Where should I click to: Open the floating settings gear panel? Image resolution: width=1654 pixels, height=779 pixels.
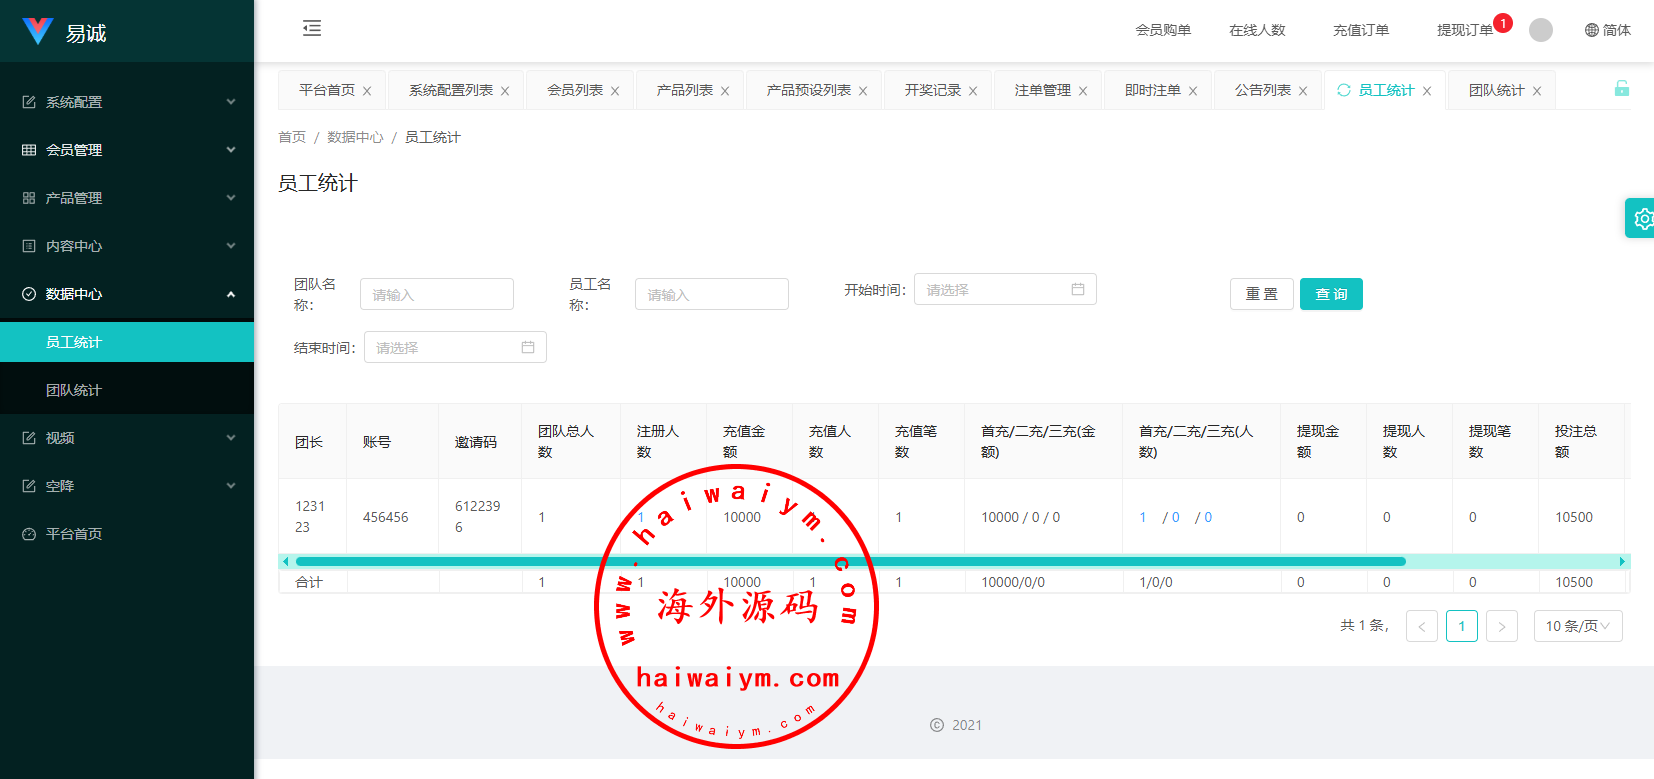point(1641,218)
